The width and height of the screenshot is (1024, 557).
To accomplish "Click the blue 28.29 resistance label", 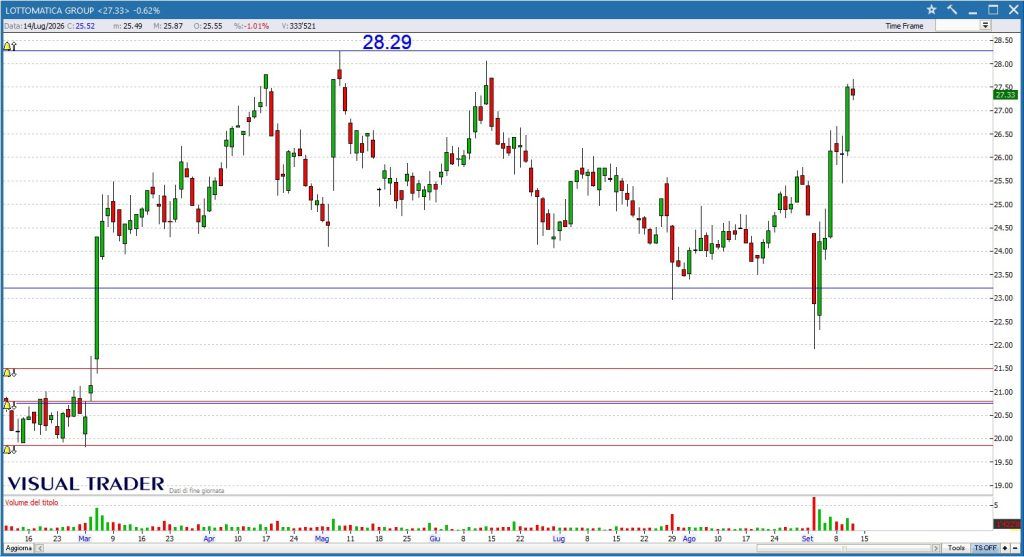I will coord(387,42).
